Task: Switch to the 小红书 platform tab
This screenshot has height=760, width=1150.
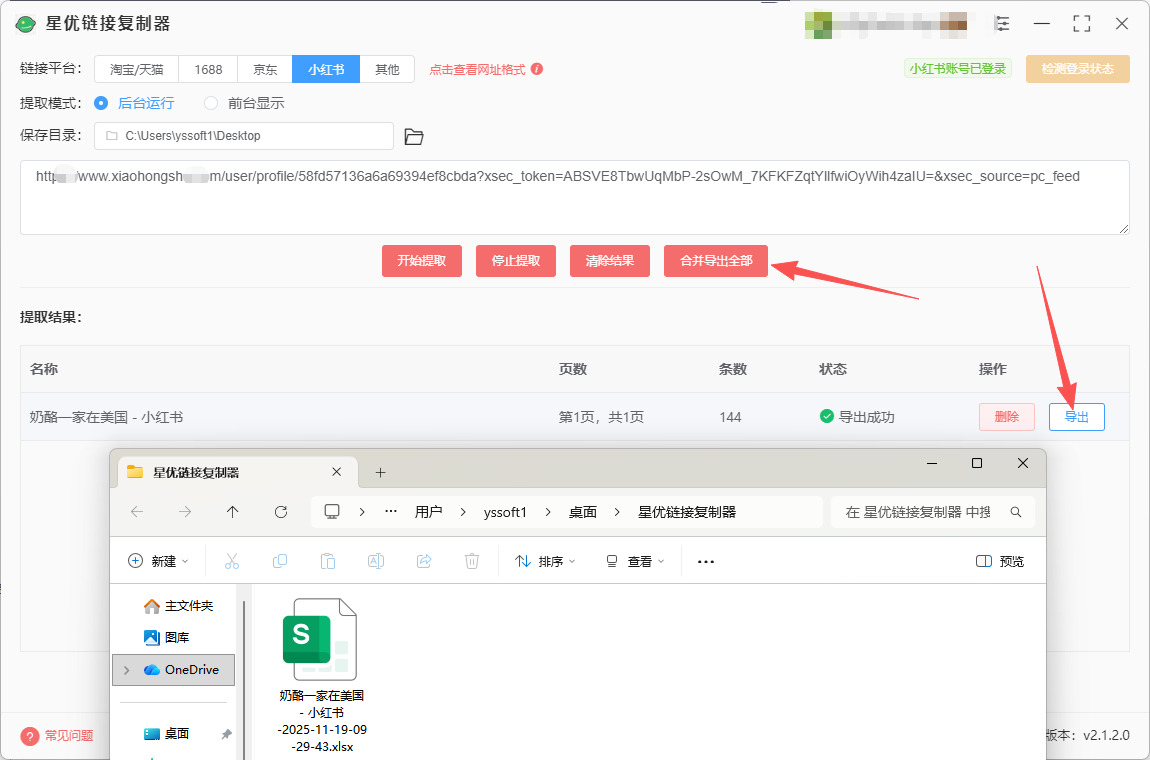Action: 326,69
